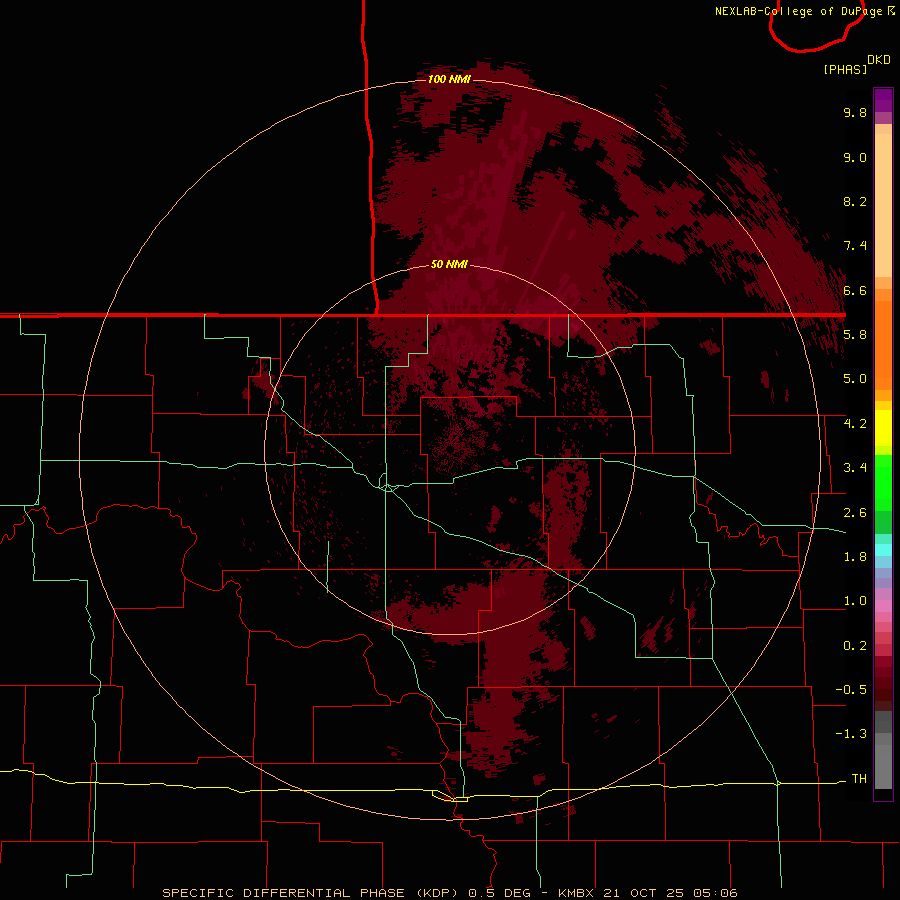This screenshot has width=900, height=900.
Task: Click the -0.5 scale value
Action: 851,690
